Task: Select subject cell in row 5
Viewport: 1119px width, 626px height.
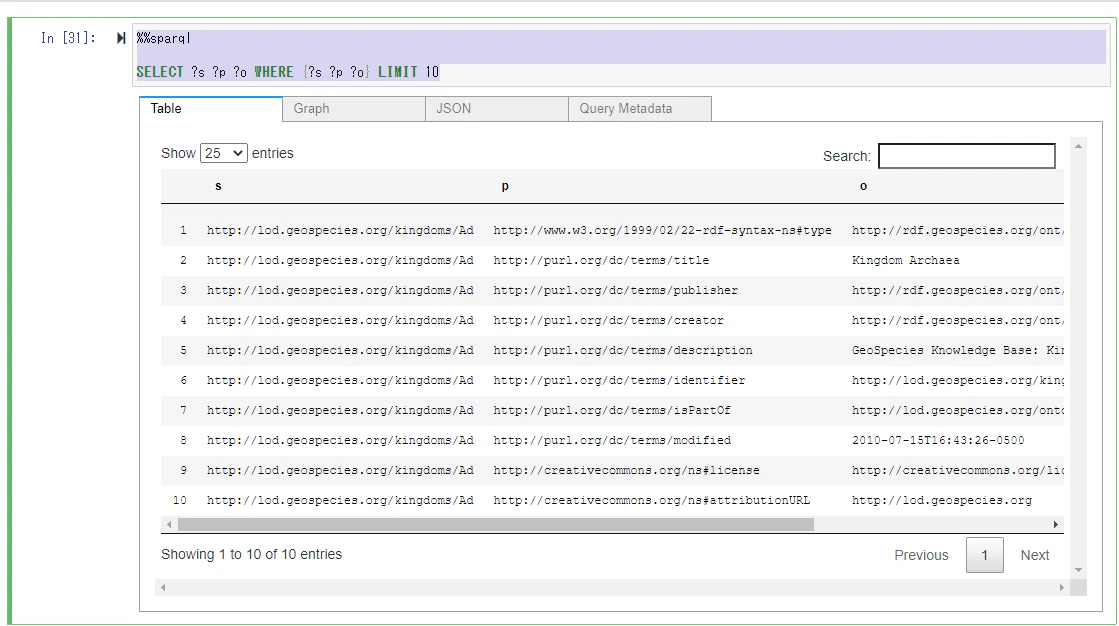Action: [340, 350]
